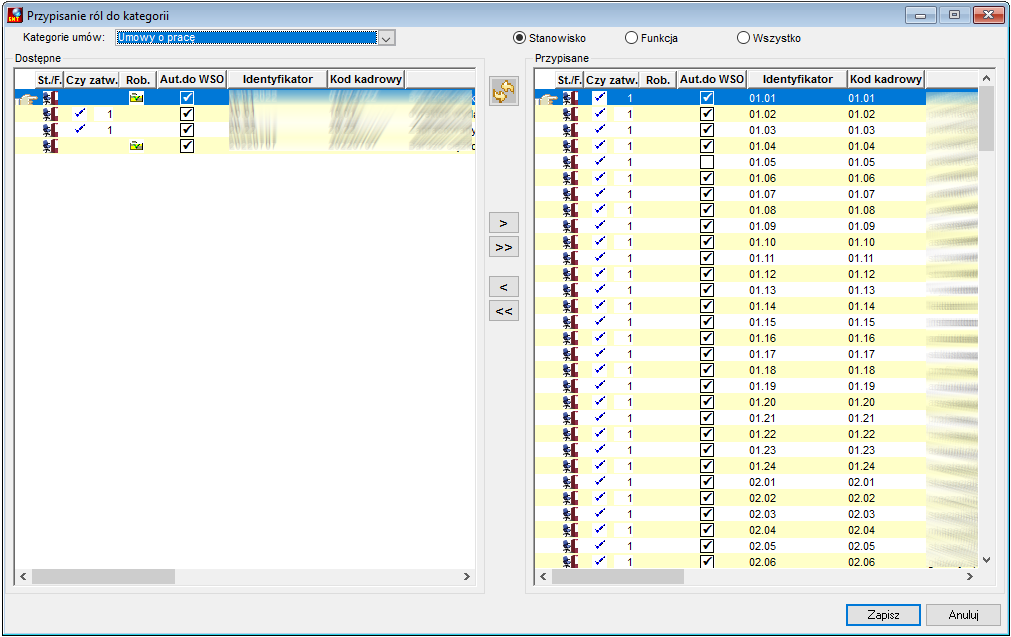Click the Przypisane horizontal scroll right arrow
Viewport: 1011px width, 637px height.
tap(969, 576)
